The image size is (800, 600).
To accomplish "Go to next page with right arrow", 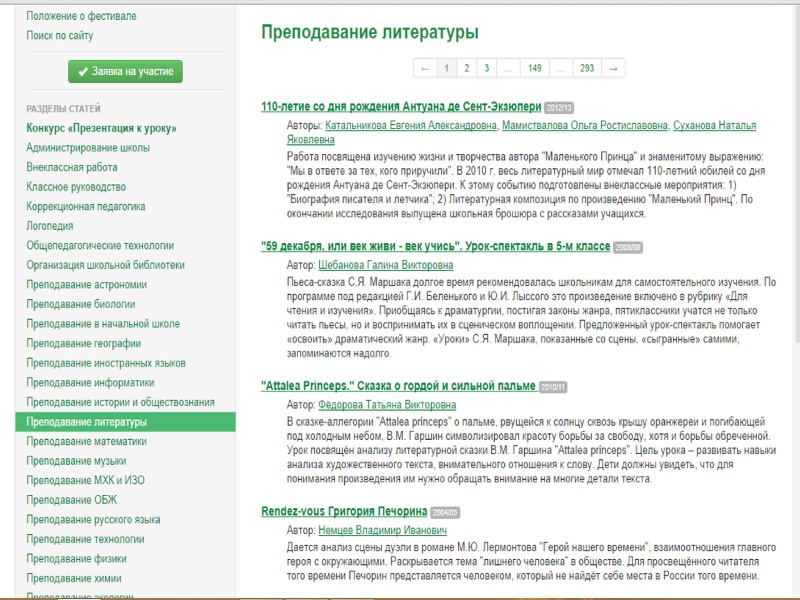I will [x=613, y=68].
